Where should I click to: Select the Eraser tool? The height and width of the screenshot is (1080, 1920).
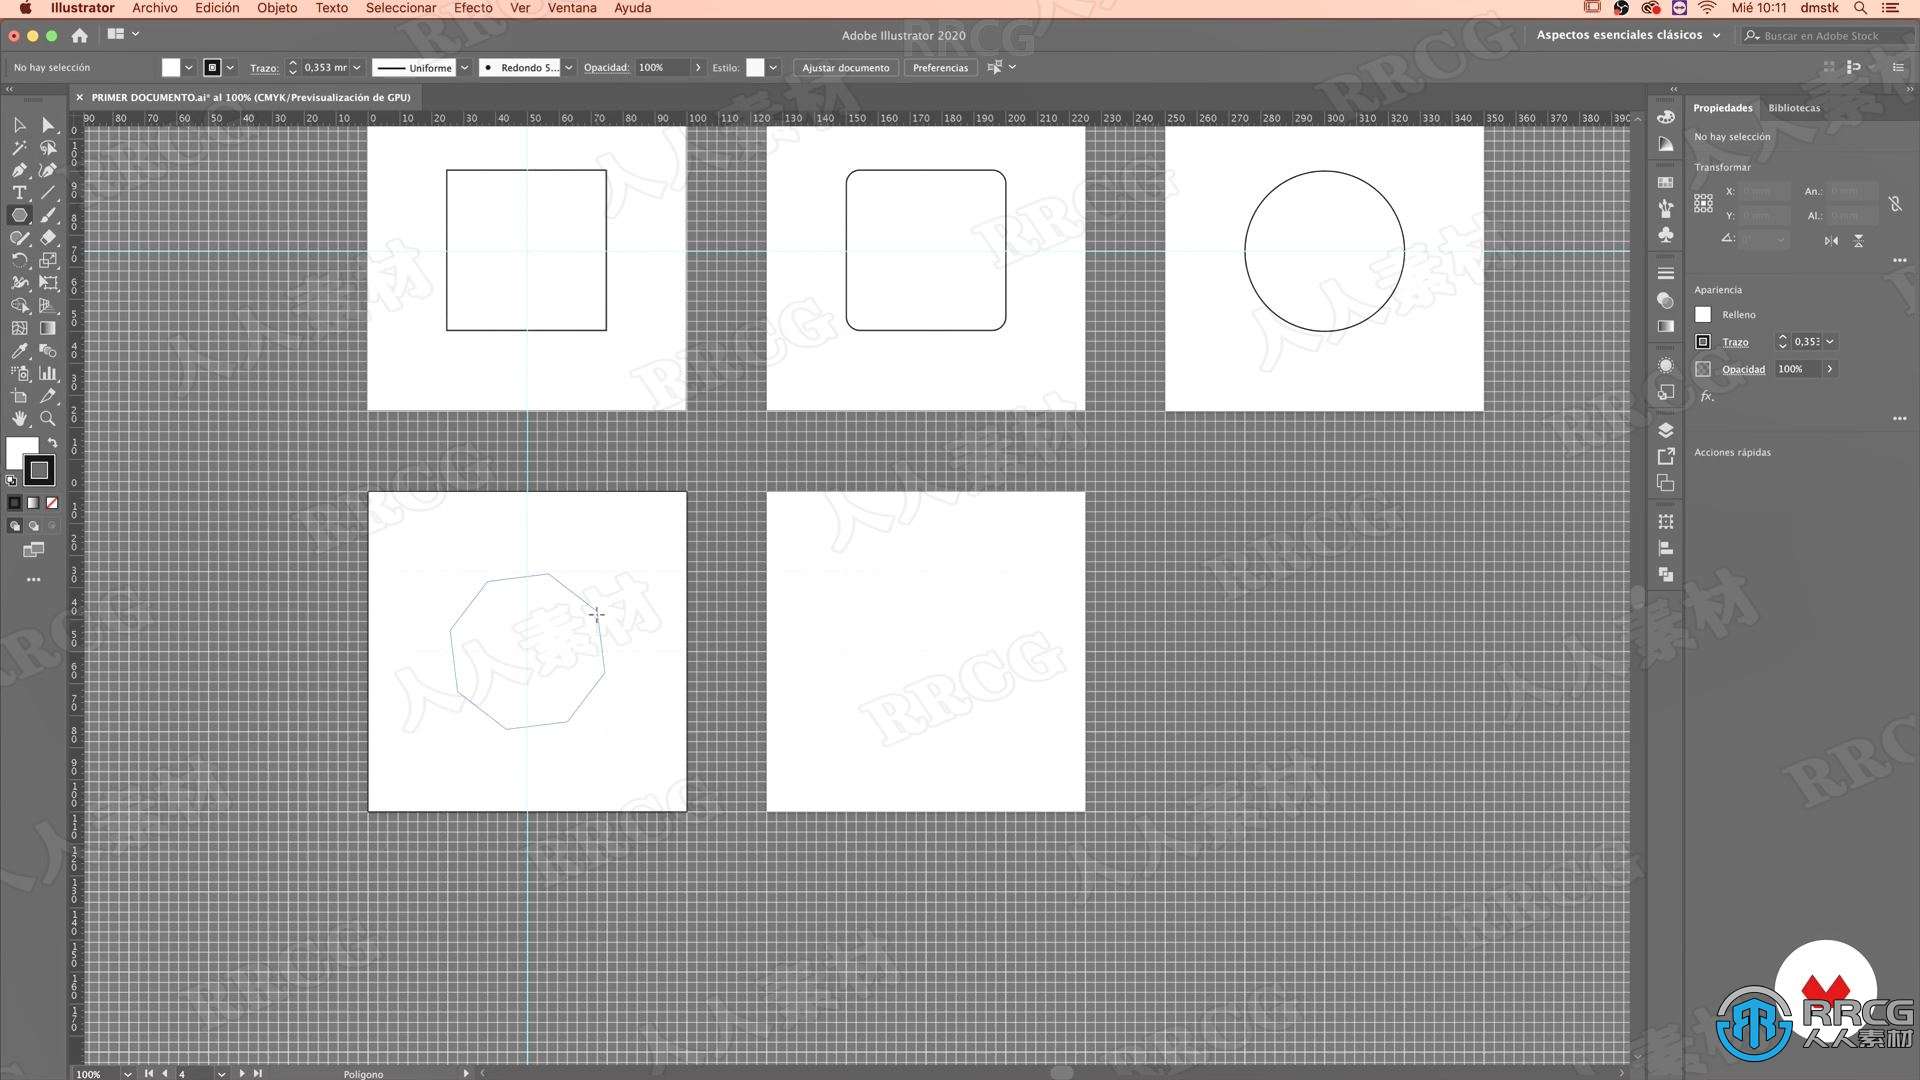point(48,238)
